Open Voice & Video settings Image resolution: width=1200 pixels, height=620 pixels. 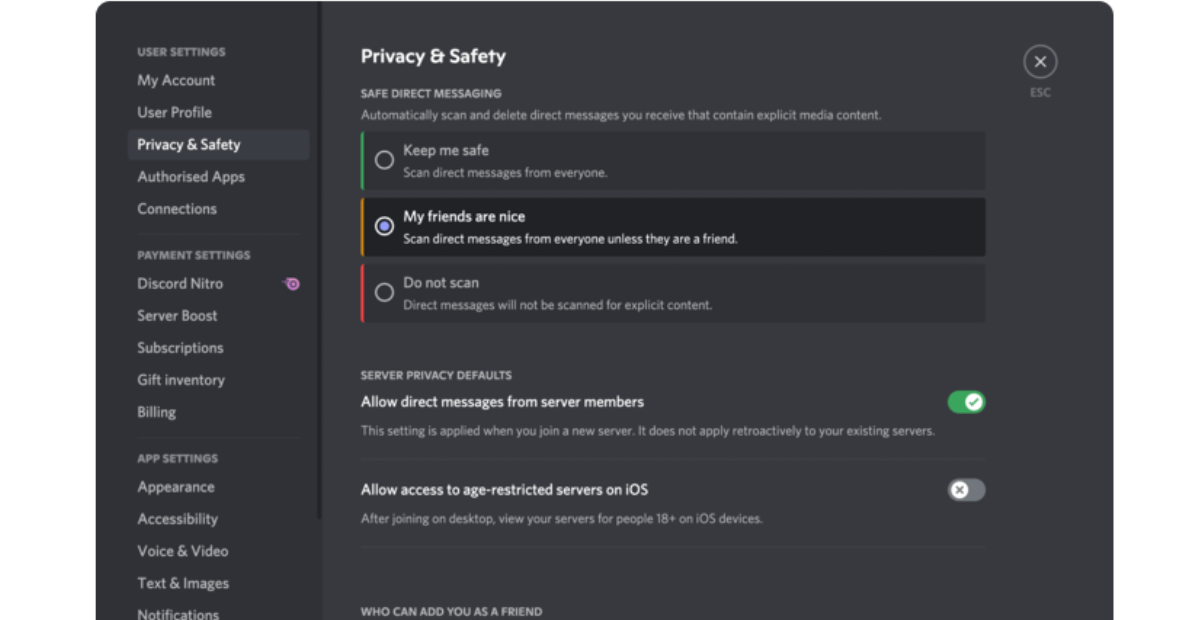(x=183, y=551)
